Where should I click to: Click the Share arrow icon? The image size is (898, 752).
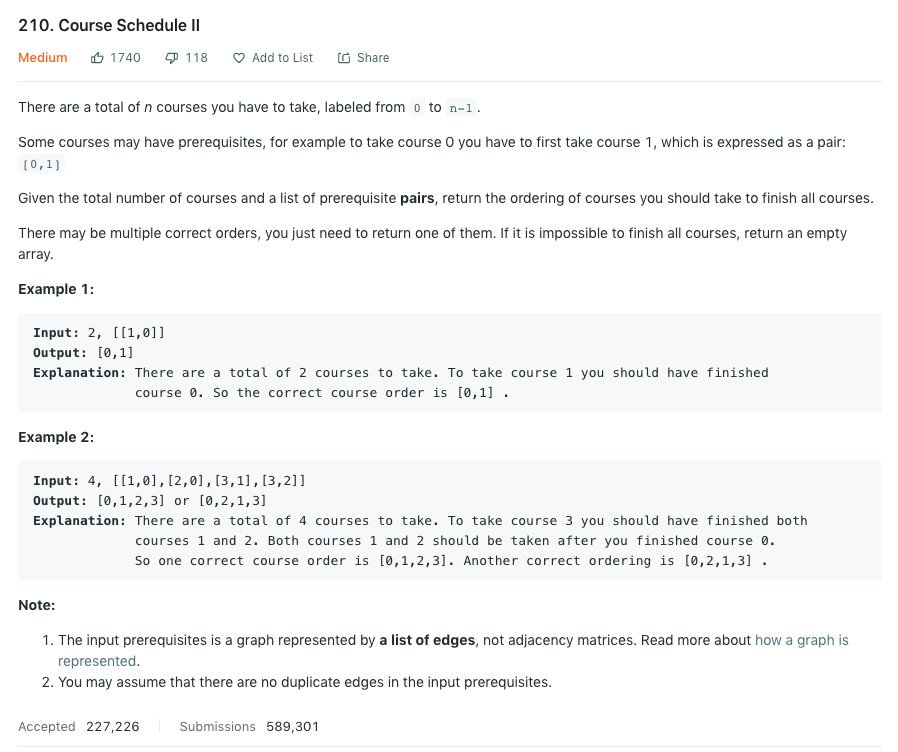344,58
